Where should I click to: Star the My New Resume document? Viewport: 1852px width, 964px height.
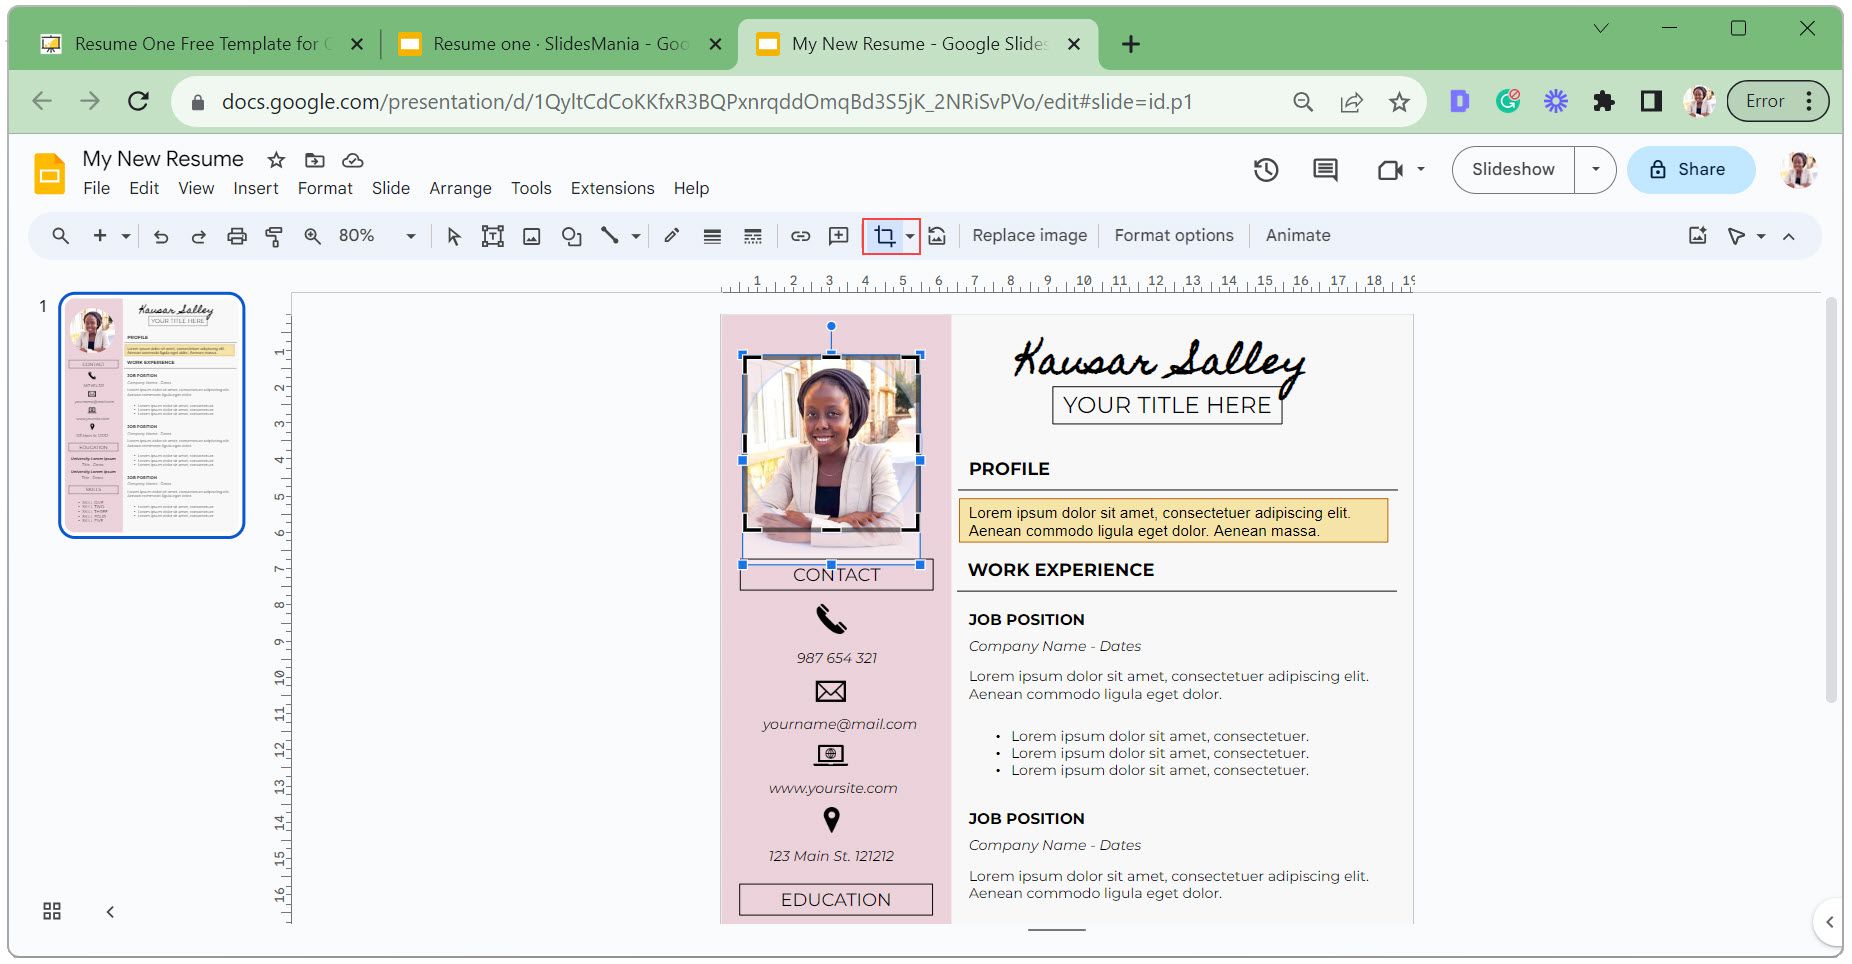point(276,160)
